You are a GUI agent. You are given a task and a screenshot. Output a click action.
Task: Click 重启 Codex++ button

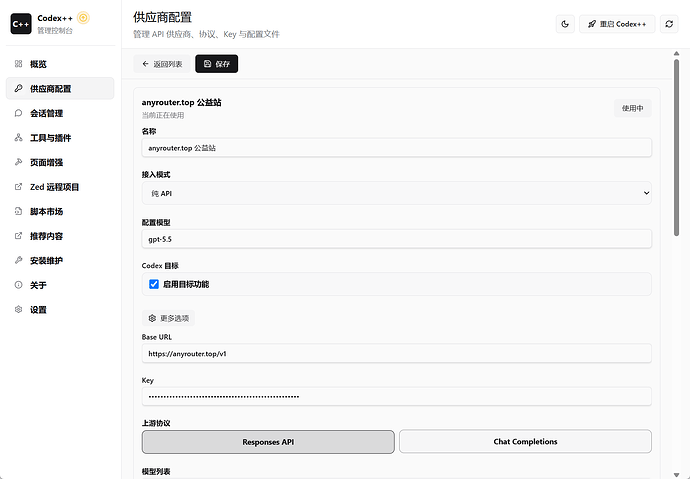(617, 24)
